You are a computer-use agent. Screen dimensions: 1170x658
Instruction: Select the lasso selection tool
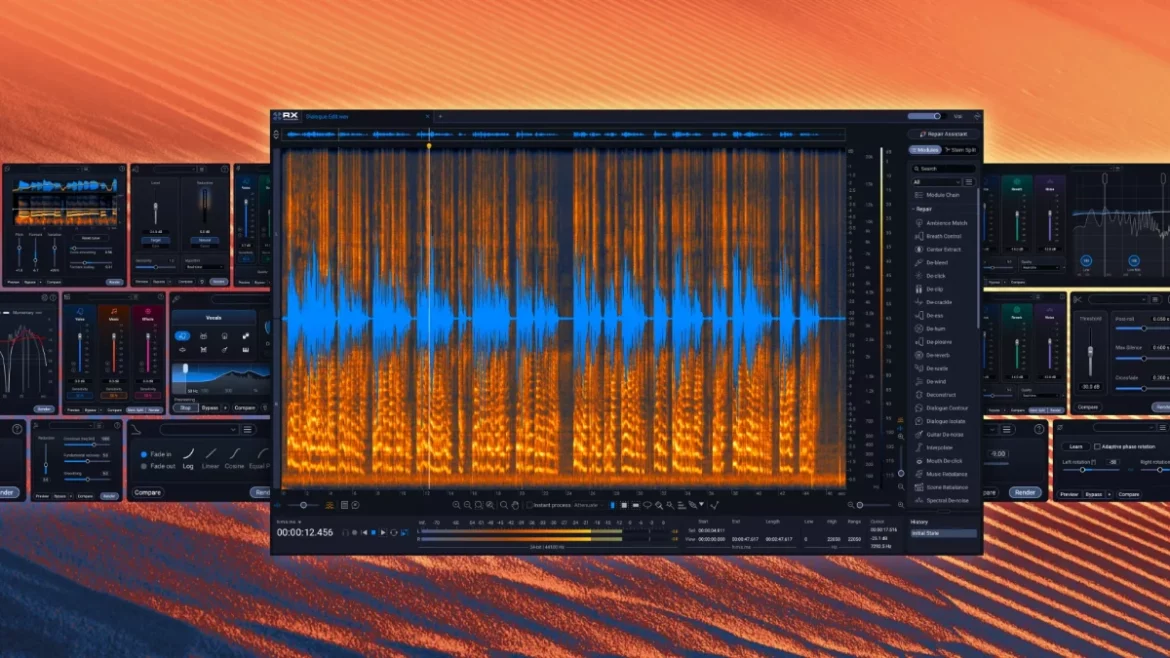[647, 505]
